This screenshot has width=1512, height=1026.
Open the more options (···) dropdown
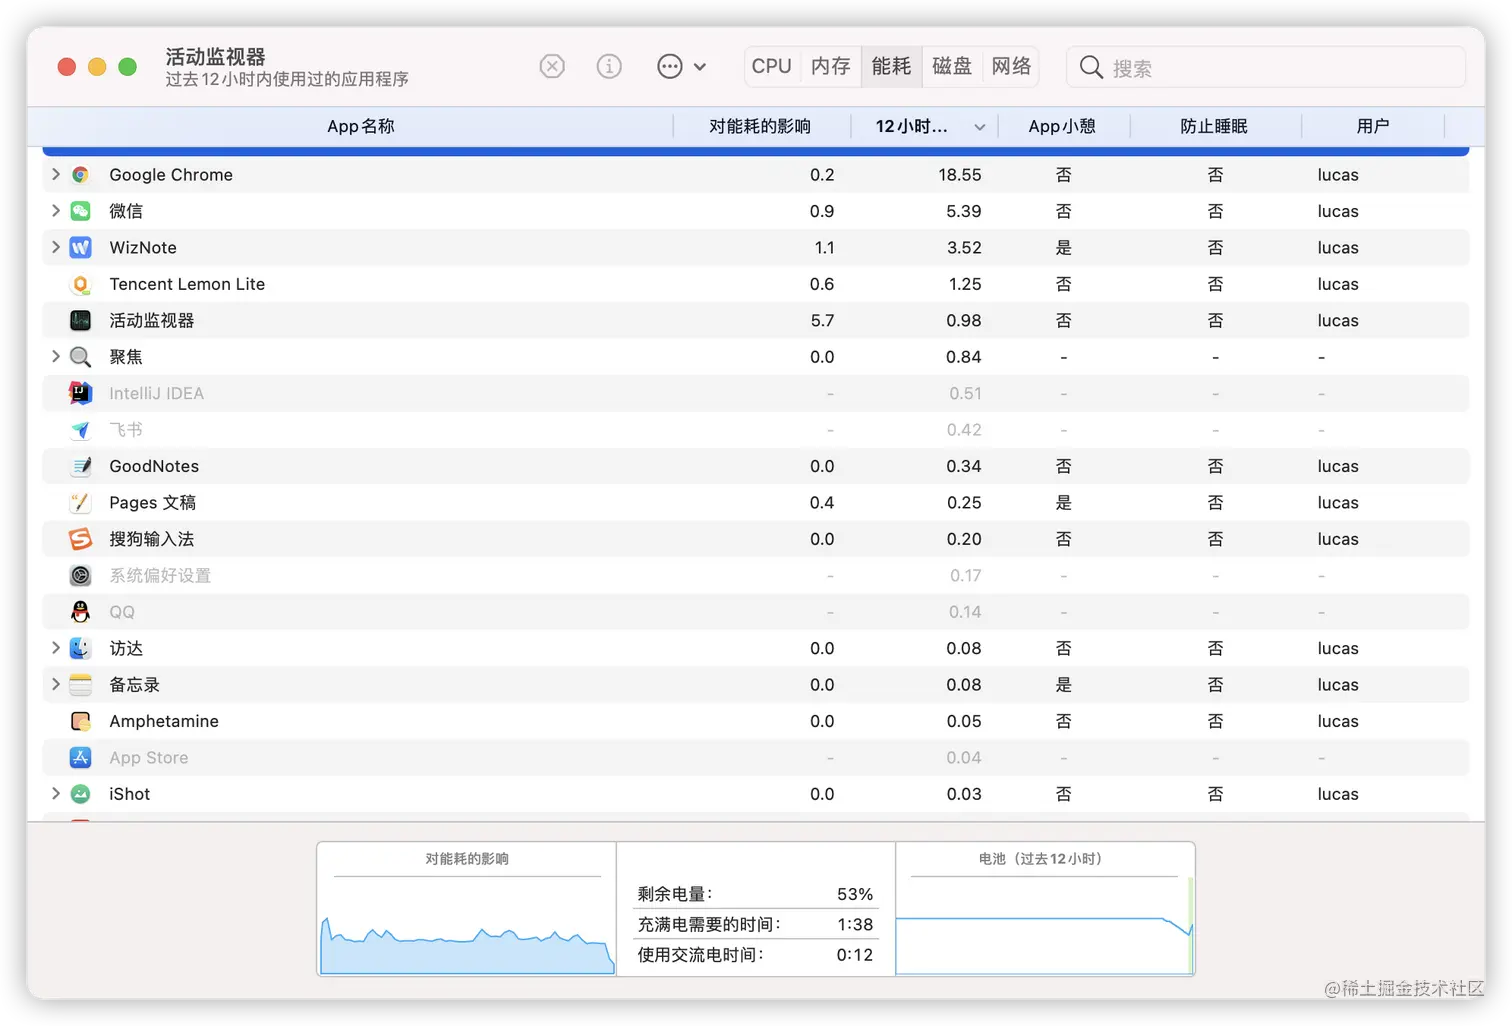pyautogui.click(x=669, y=66)
